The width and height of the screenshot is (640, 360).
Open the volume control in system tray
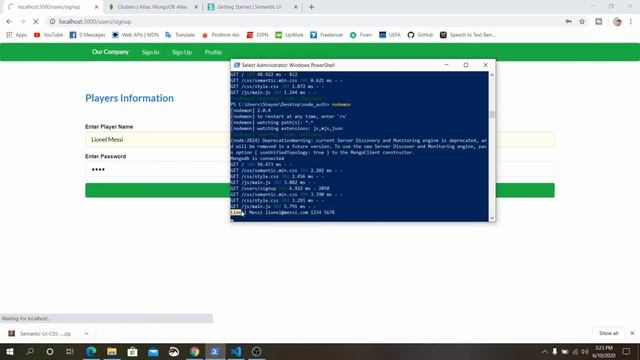click(585, 351)
